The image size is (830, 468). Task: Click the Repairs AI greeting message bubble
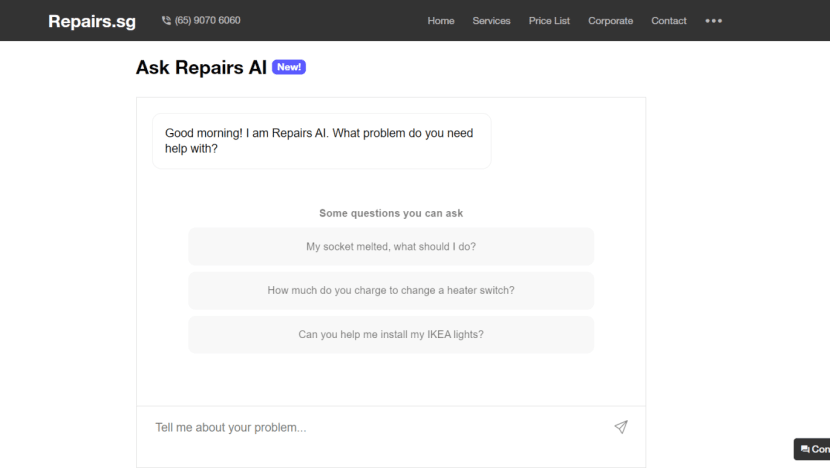[321, 141]
